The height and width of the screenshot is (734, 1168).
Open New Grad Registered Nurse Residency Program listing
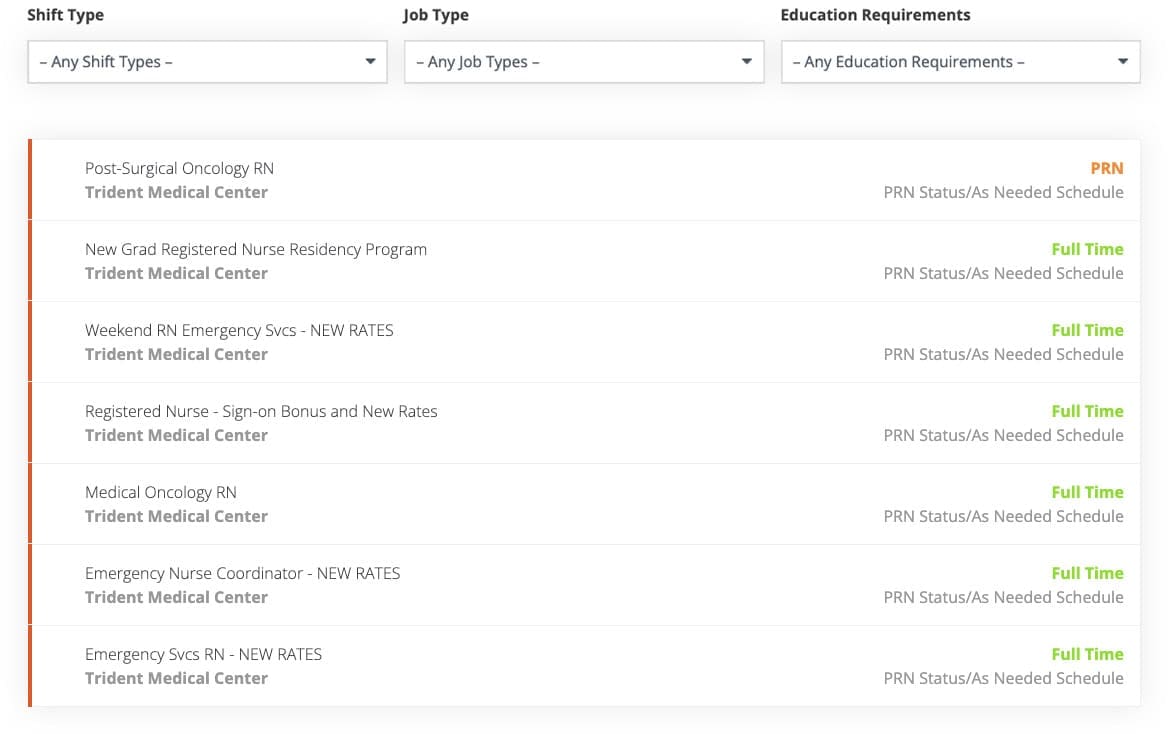pyautogui.click(x=256, y=250)
